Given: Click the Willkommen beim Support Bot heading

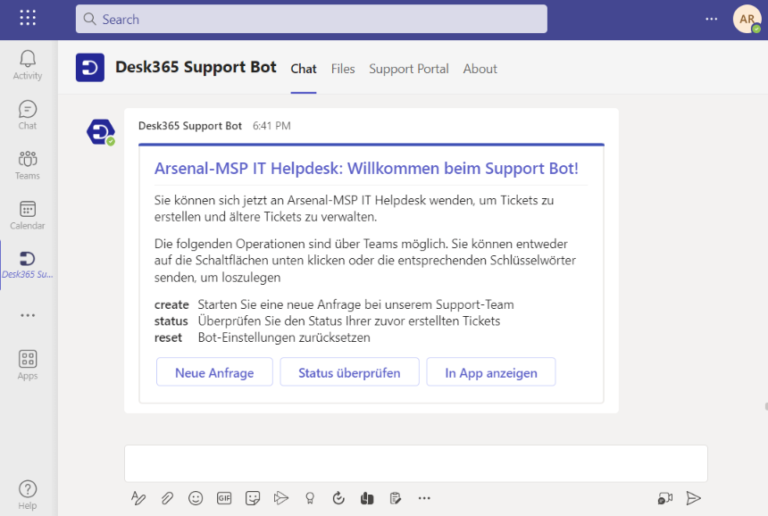Looking at the screenshot, I should point(366,168).
